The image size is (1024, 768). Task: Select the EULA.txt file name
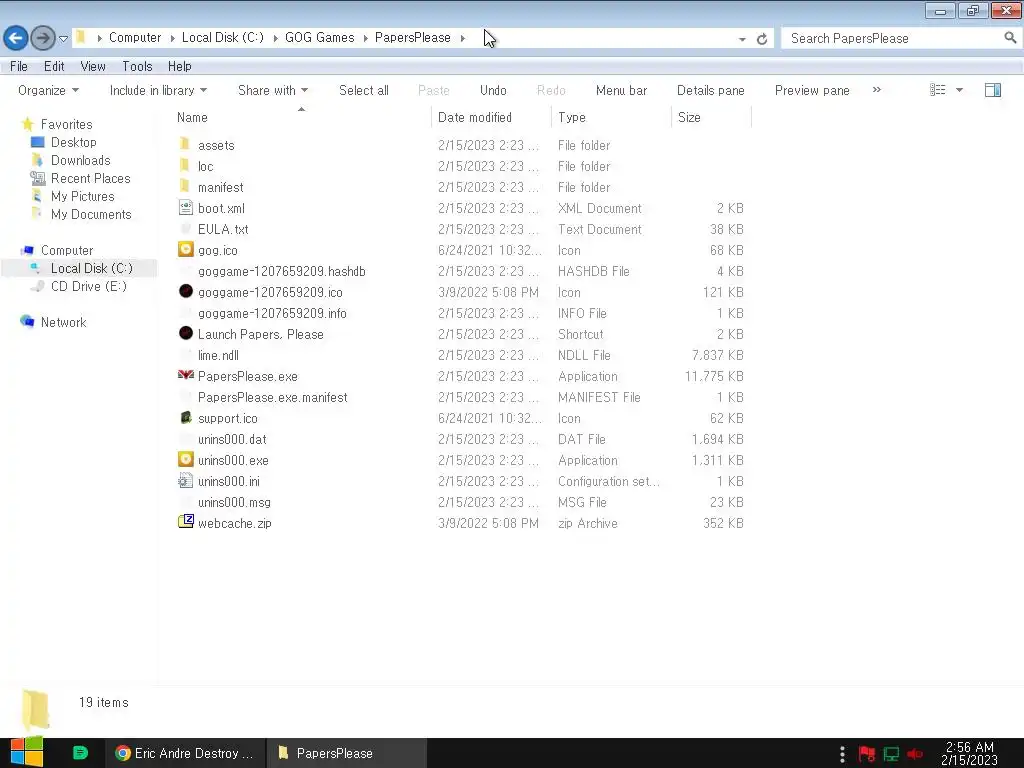pyautogui.click(x=223, y=229)
